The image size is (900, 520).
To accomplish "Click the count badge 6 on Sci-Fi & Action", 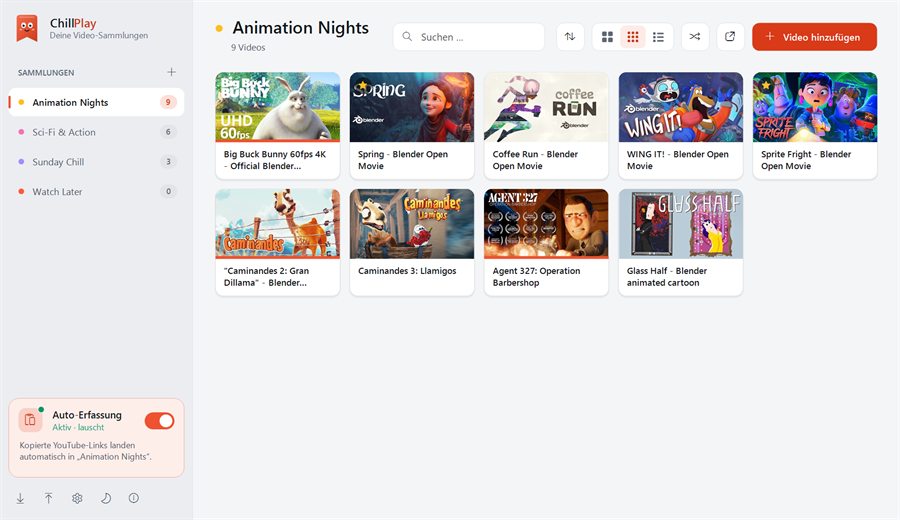I will [168, 132].
